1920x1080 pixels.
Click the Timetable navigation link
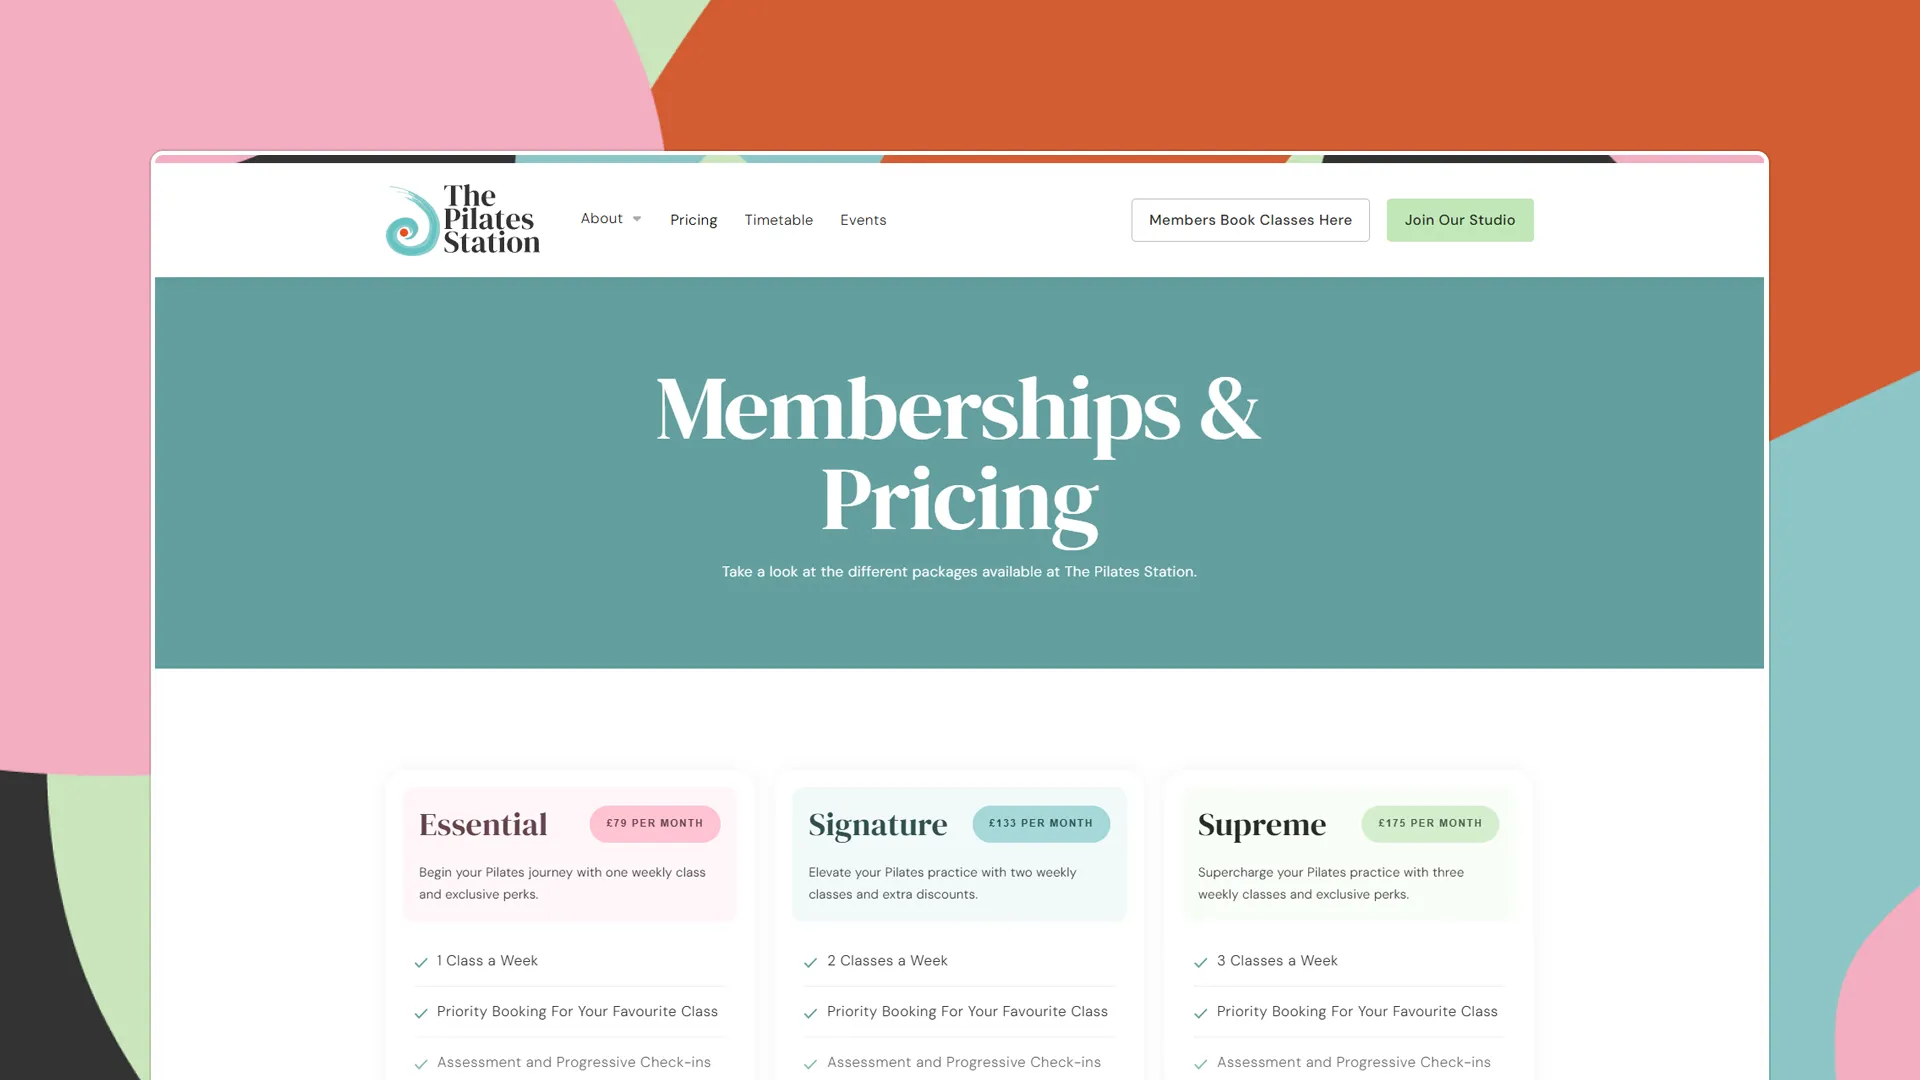coord(778,219)
